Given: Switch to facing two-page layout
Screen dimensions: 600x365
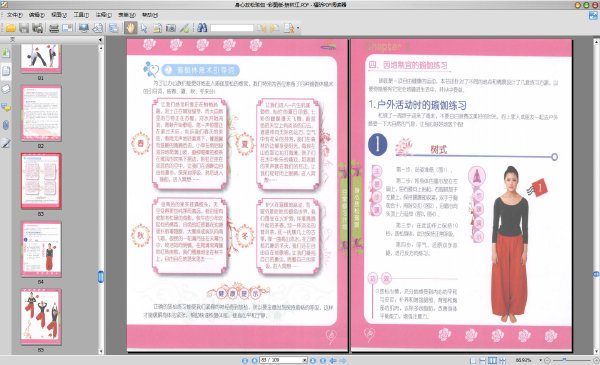Looking at the screenshot, I should click(x=492, y=360).
